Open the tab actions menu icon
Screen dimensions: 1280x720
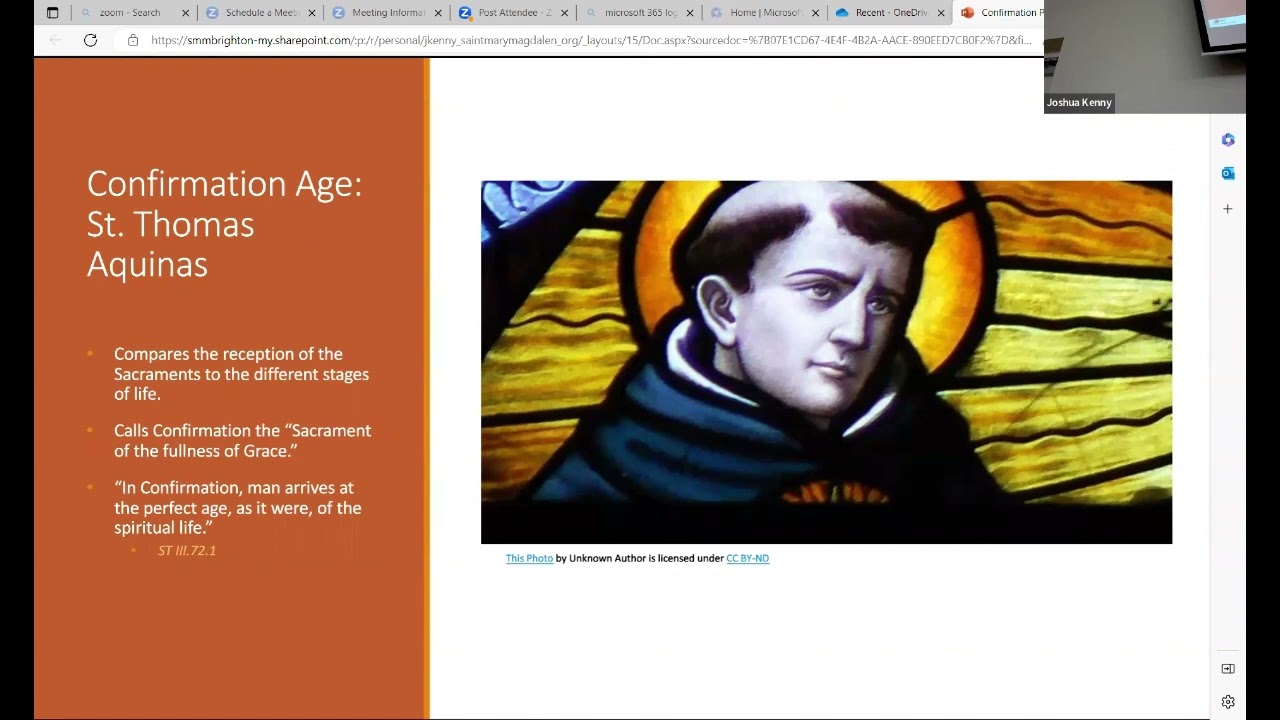[53, 13]
